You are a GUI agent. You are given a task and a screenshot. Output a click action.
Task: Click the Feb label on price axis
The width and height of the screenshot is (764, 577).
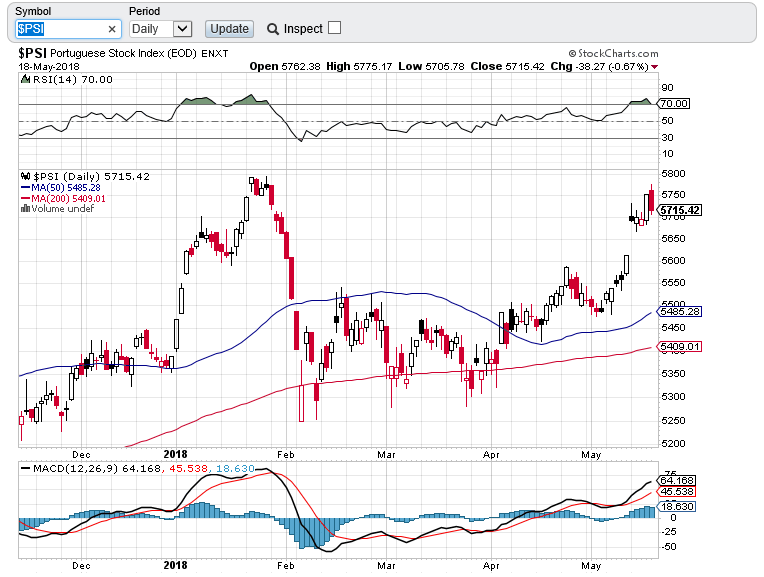[x=286, y=455]
